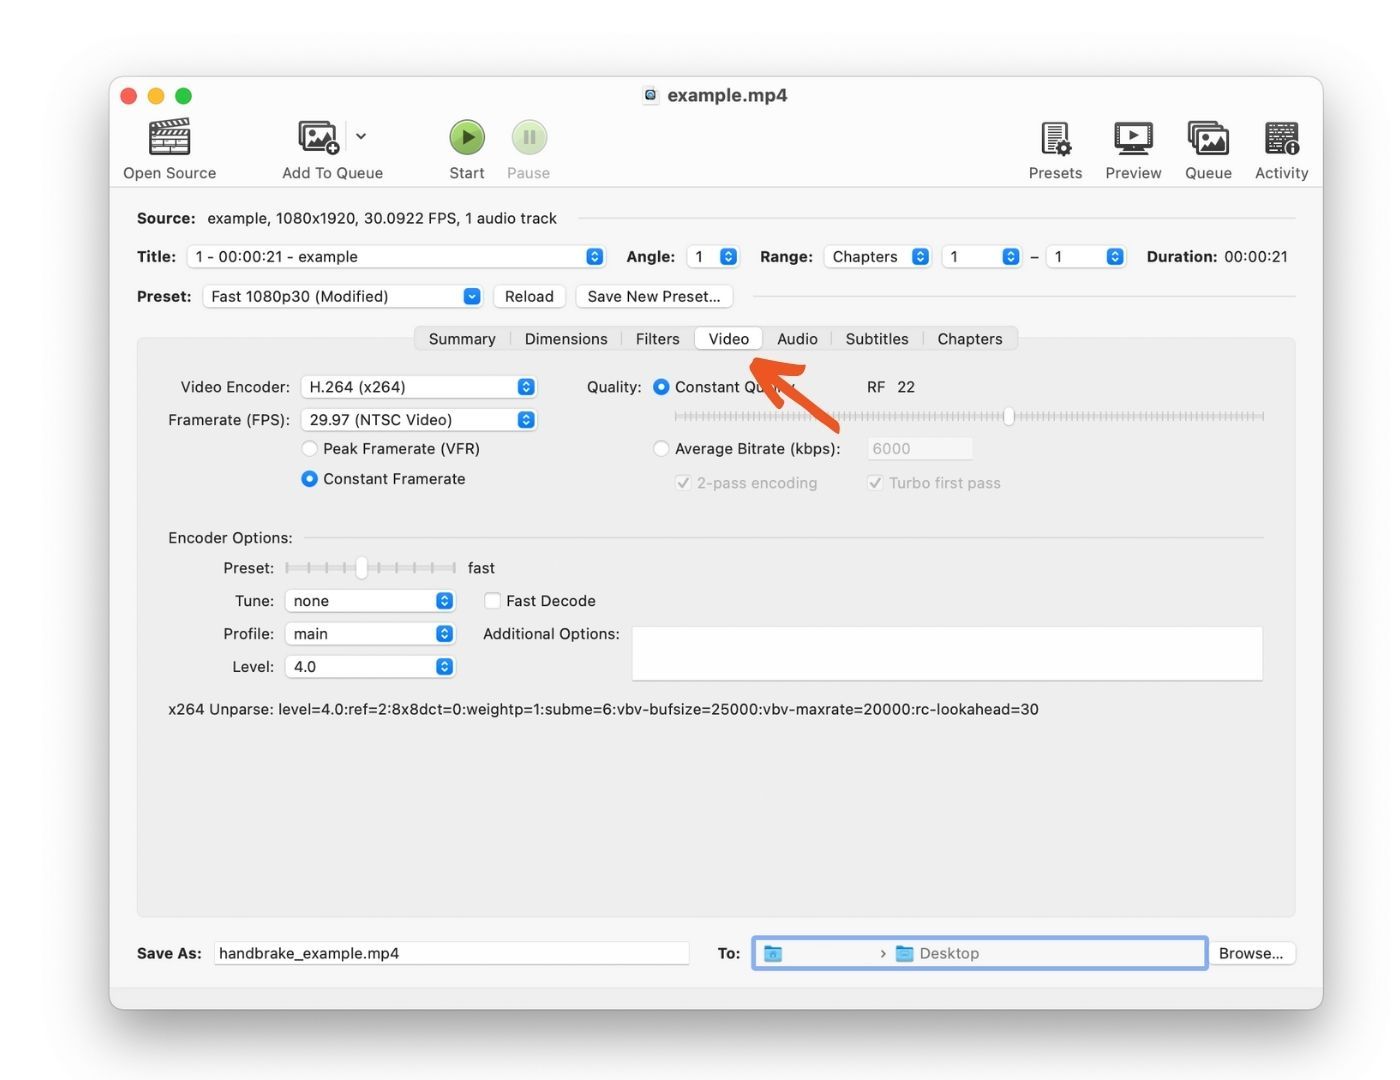1400x1080 pixels.
Task: Click the Add To Queue icon
Action: click(x=316, y=137)
